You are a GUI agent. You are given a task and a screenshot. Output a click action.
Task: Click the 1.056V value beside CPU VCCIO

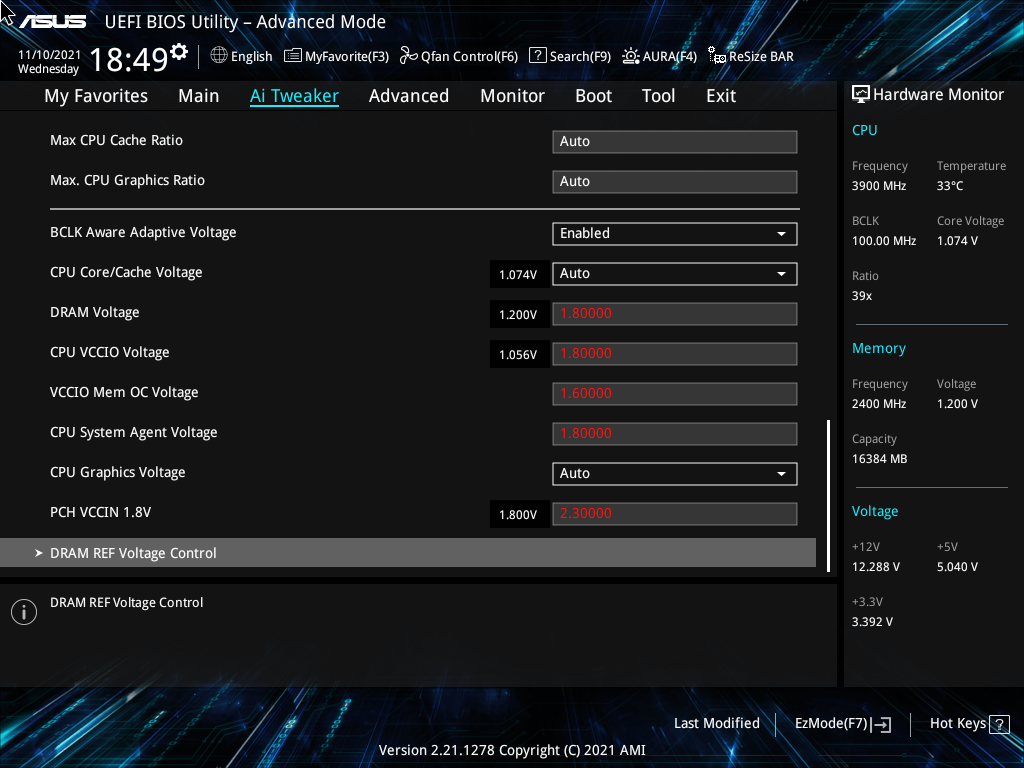tap(518, 355)
